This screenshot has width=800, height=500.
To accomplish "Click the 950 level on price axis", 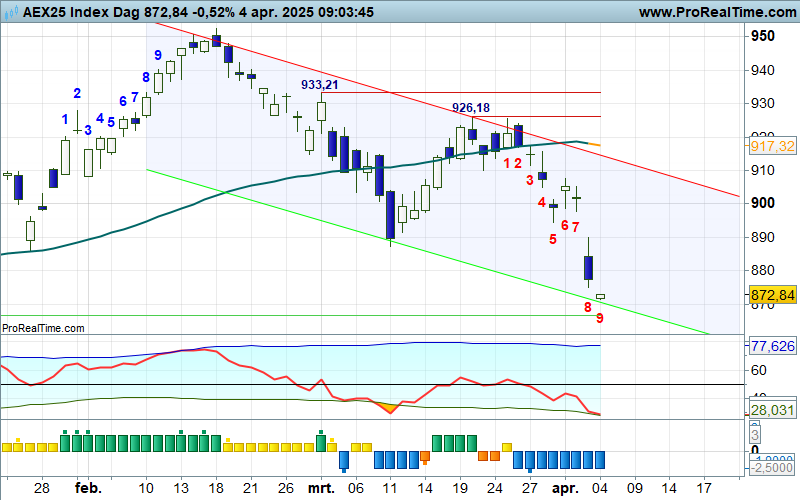I will 762,36.
